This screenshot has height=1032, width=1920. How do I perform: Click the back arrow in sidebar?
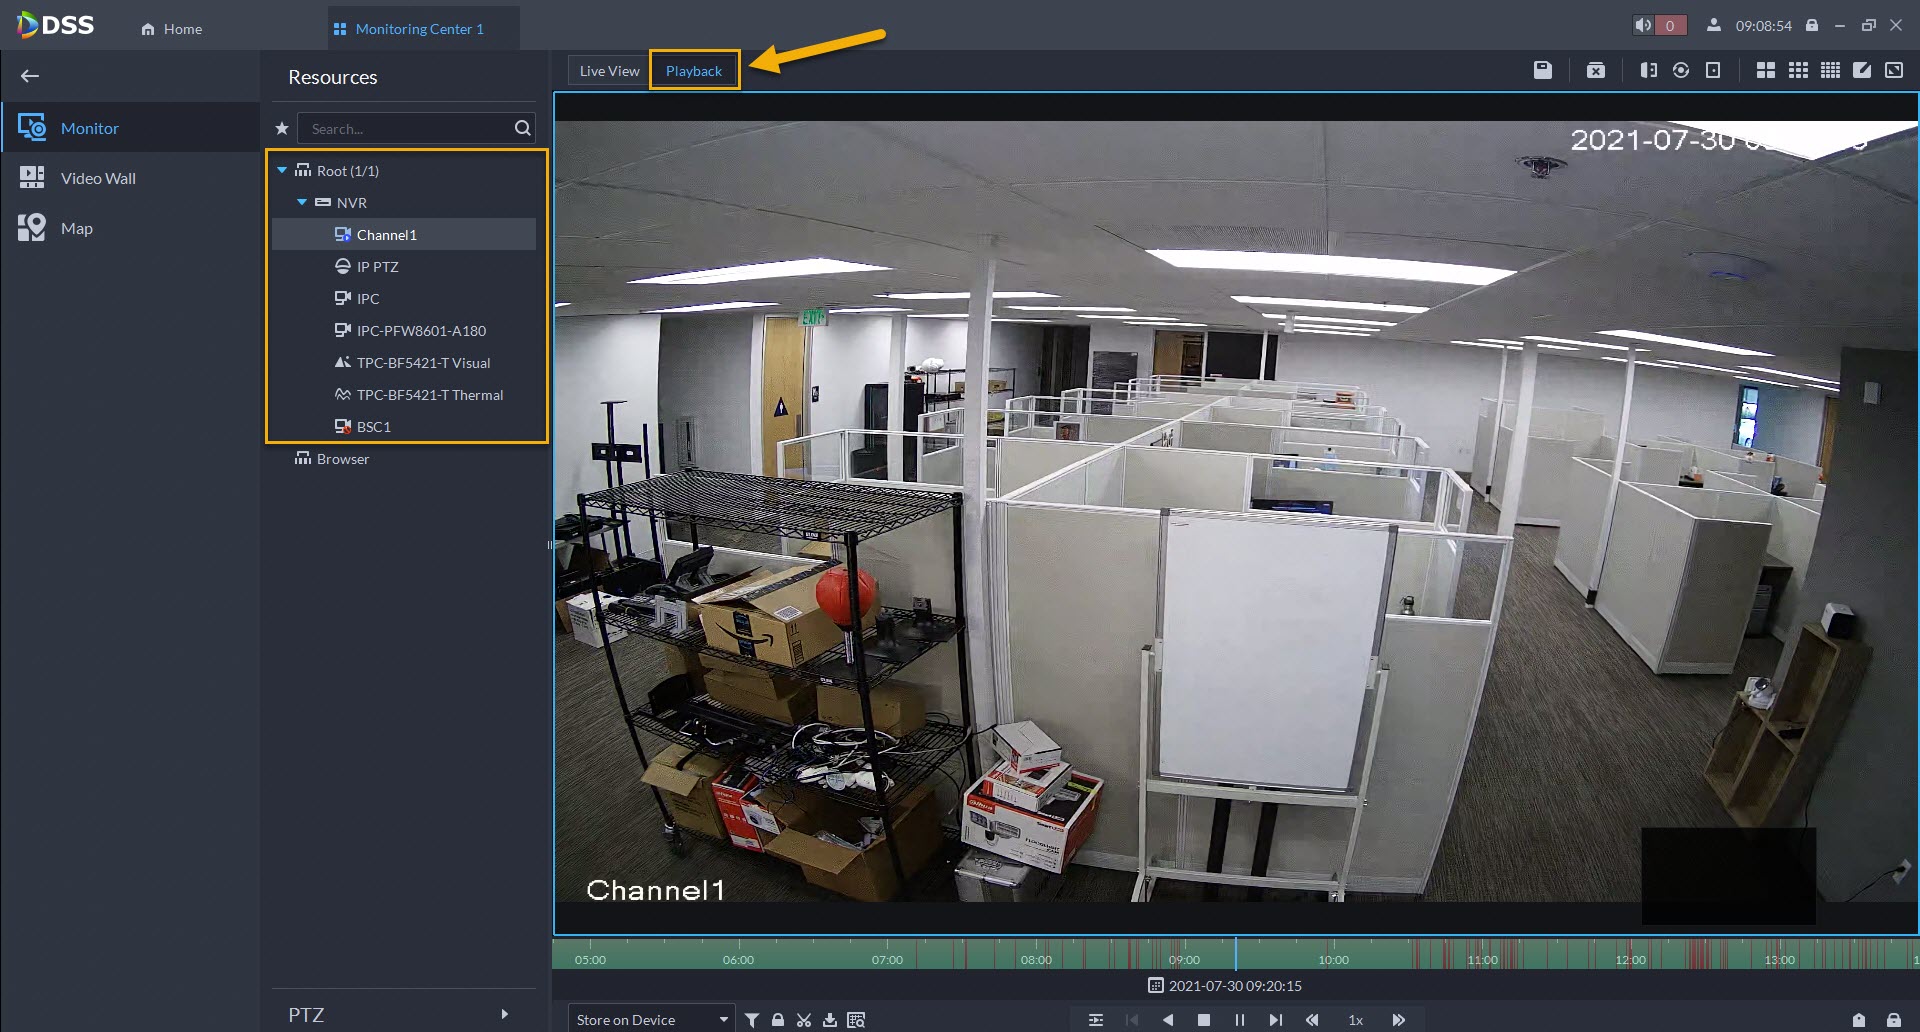[x=30, y=76]
